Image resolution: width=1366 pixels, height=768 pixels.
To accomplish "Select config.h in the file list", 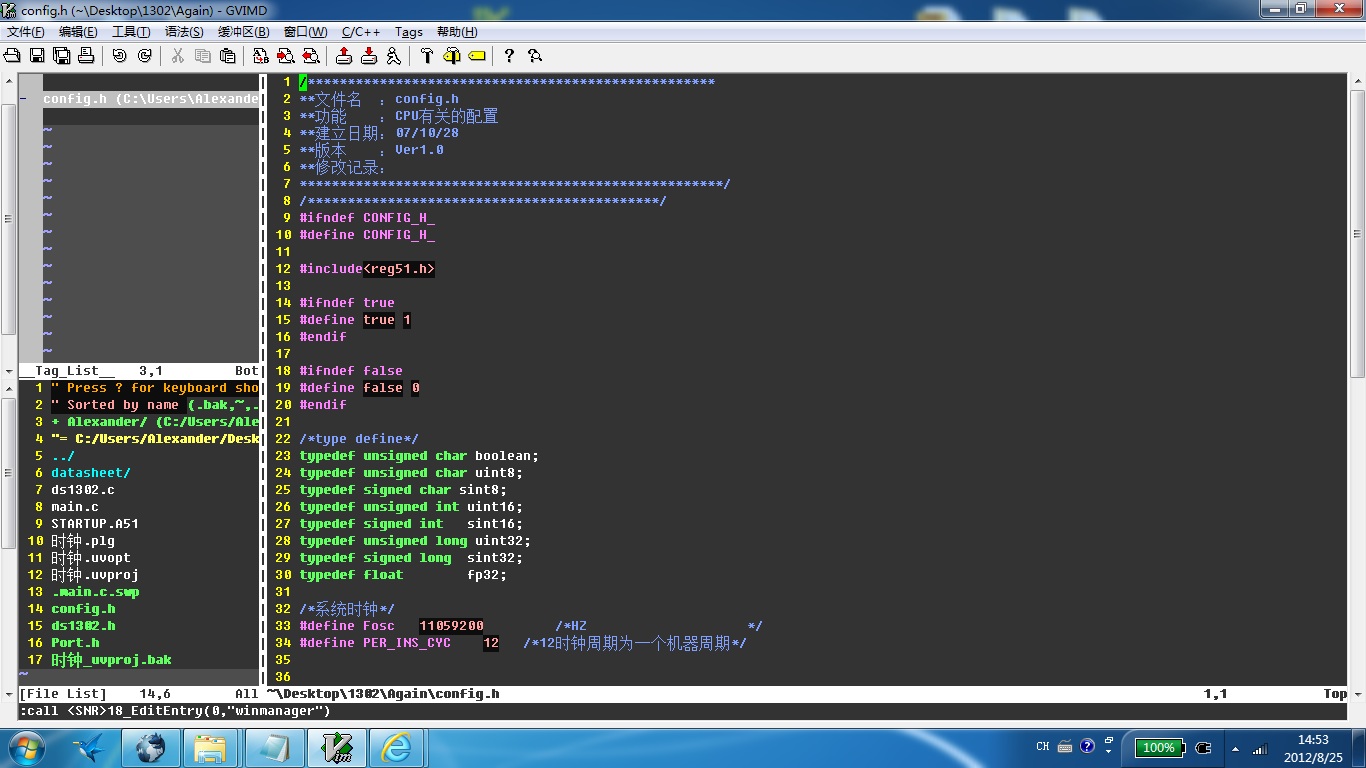I will point(83,609).
